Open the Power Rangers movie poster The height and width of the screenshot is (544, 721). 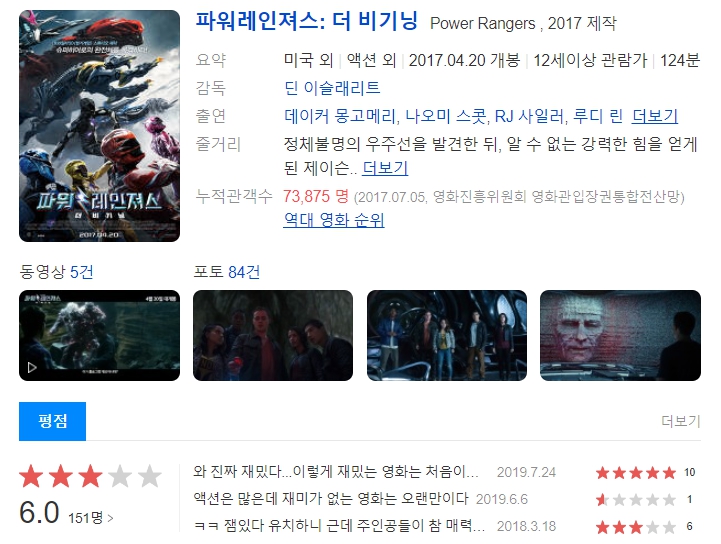[x=99, y=126]
